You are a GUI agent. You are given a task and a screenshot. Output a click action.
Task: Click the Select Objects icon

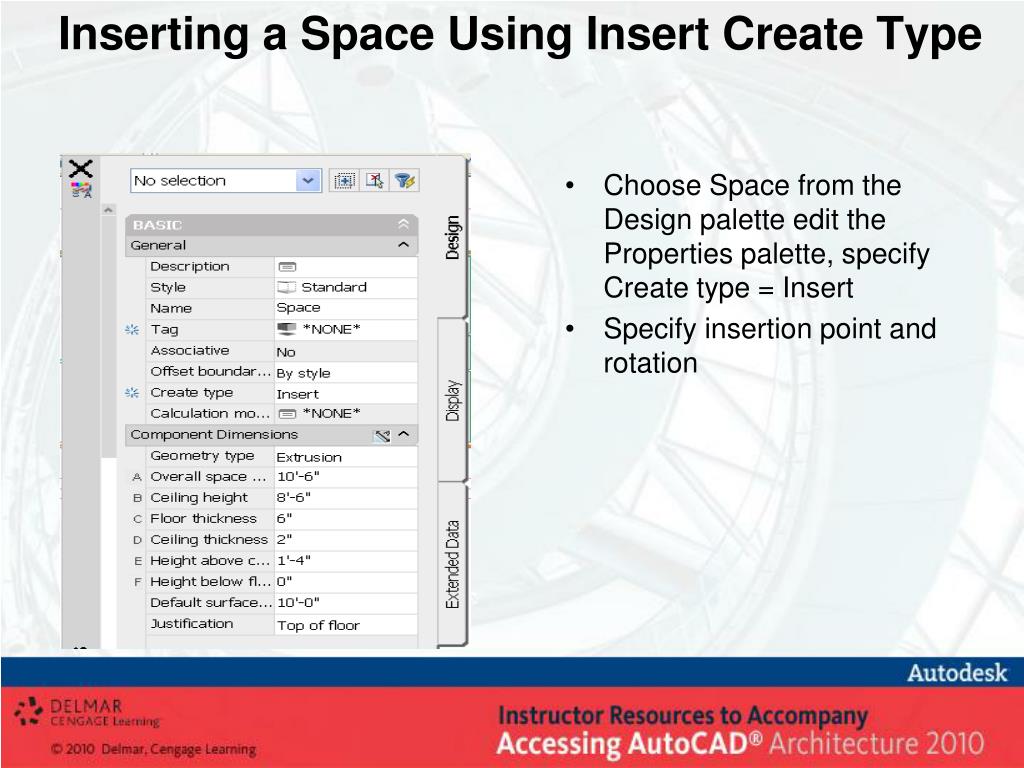[375, 180]
